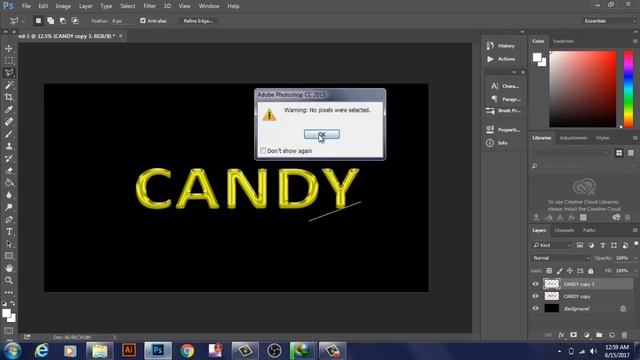Image resolution: width=640 pixels, height=360 pixels.
Task: Toggle lock image pixels
Action: coord(560,271)
